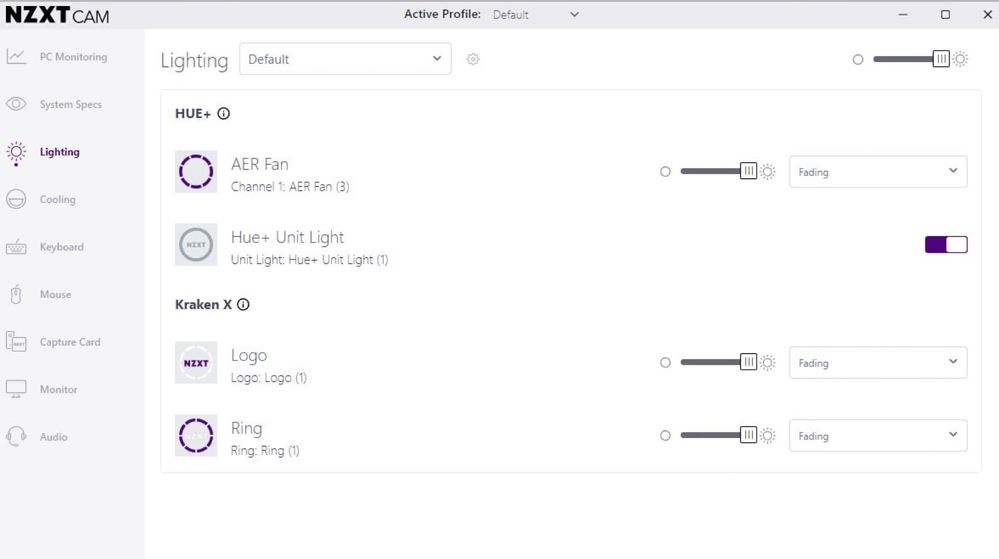Click the global minimum brightness circle icon
Viewport: 999px width, 559px height.
[858, 59]
